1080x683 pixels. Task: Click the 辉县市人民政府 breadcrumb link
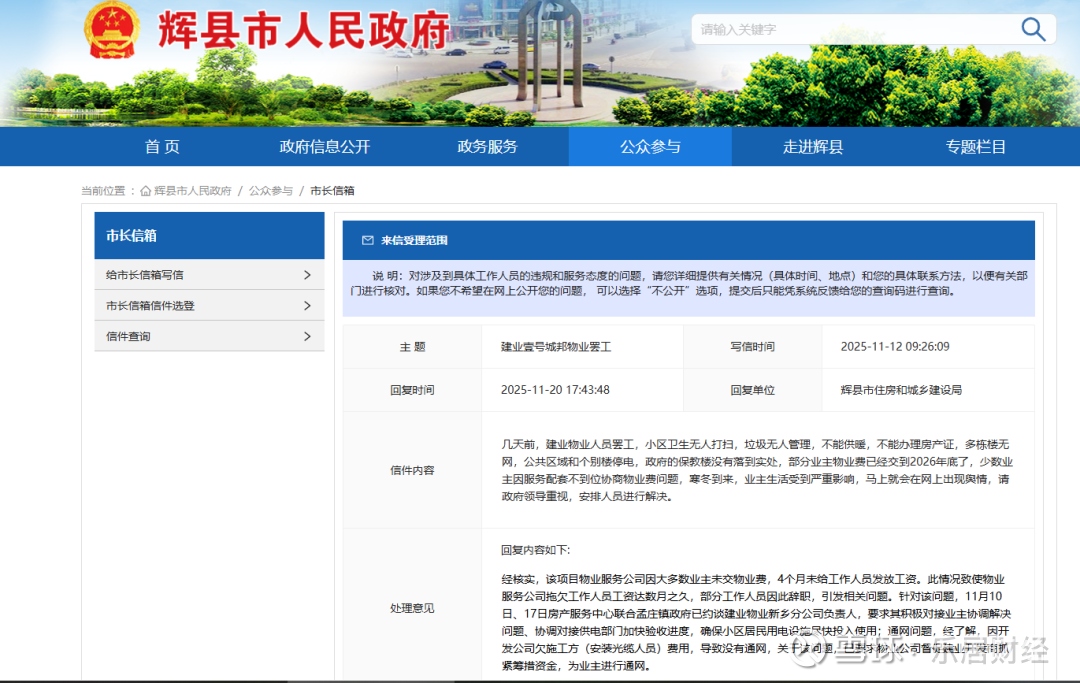point(193,191)
